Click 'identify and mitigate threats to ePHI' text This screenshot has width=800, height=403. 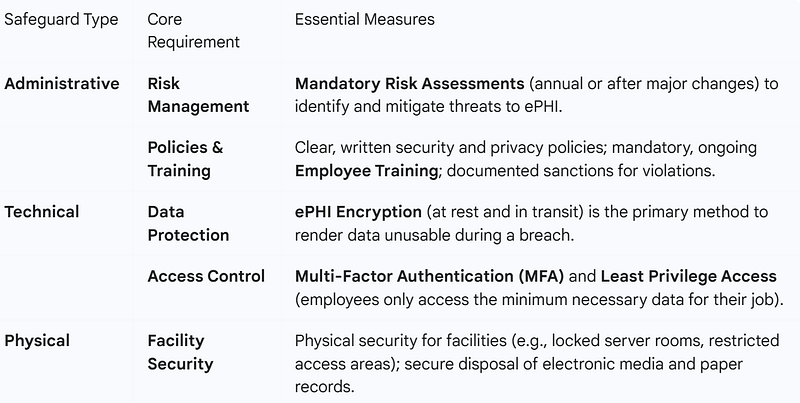(429, 107)
